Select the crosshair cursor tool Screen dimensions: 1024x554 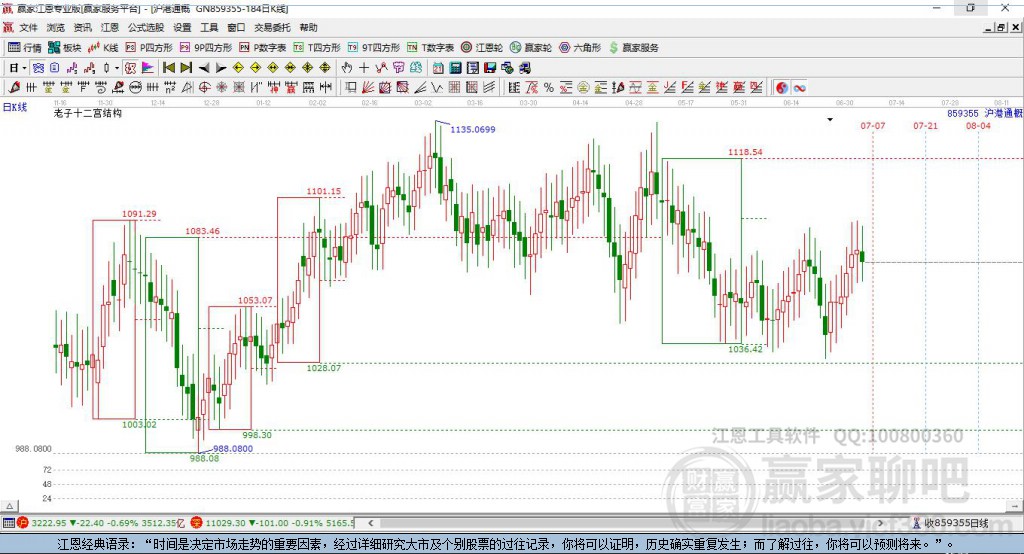click(x=364, y=68)
